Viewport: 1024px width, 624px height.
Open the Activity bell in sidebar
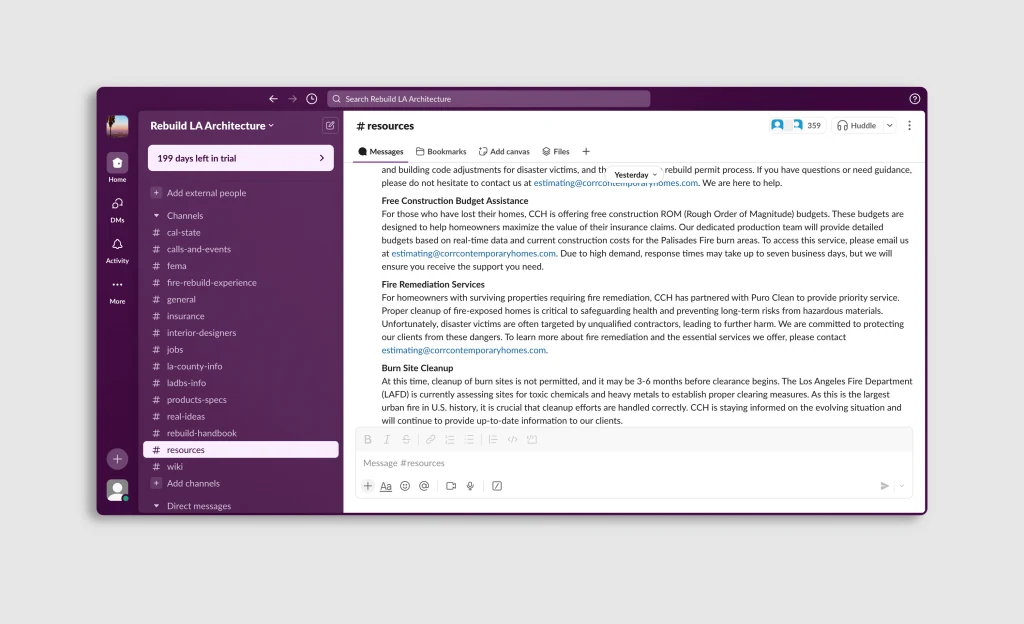117,245
